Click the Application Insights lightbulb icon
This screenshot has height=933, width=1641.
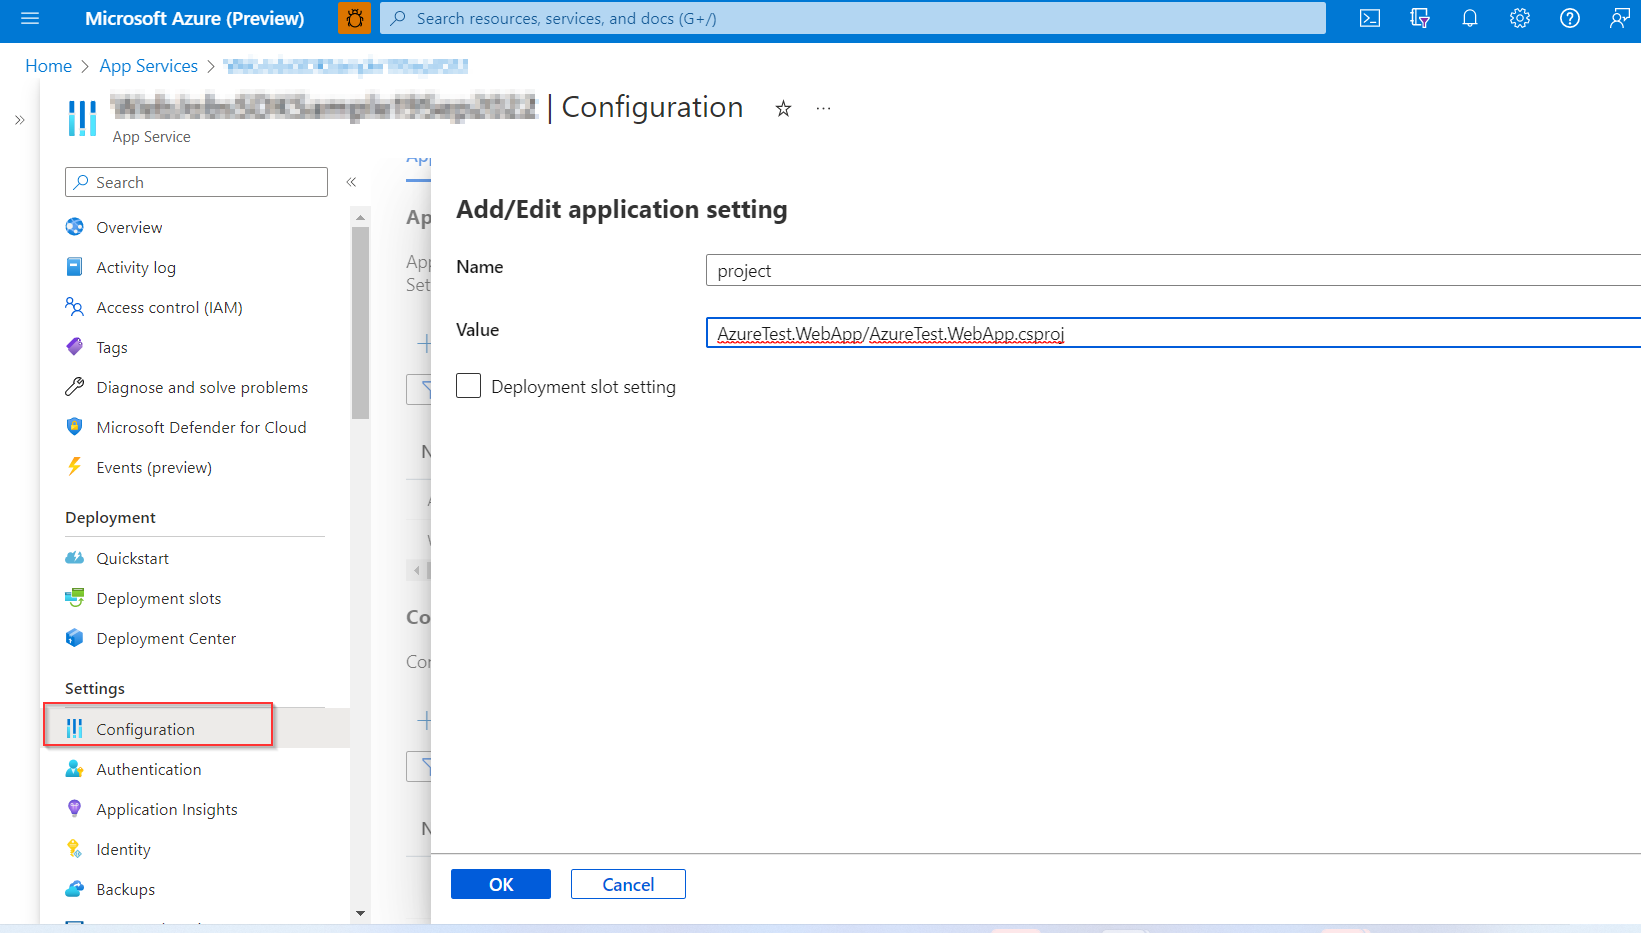[75, 809]
